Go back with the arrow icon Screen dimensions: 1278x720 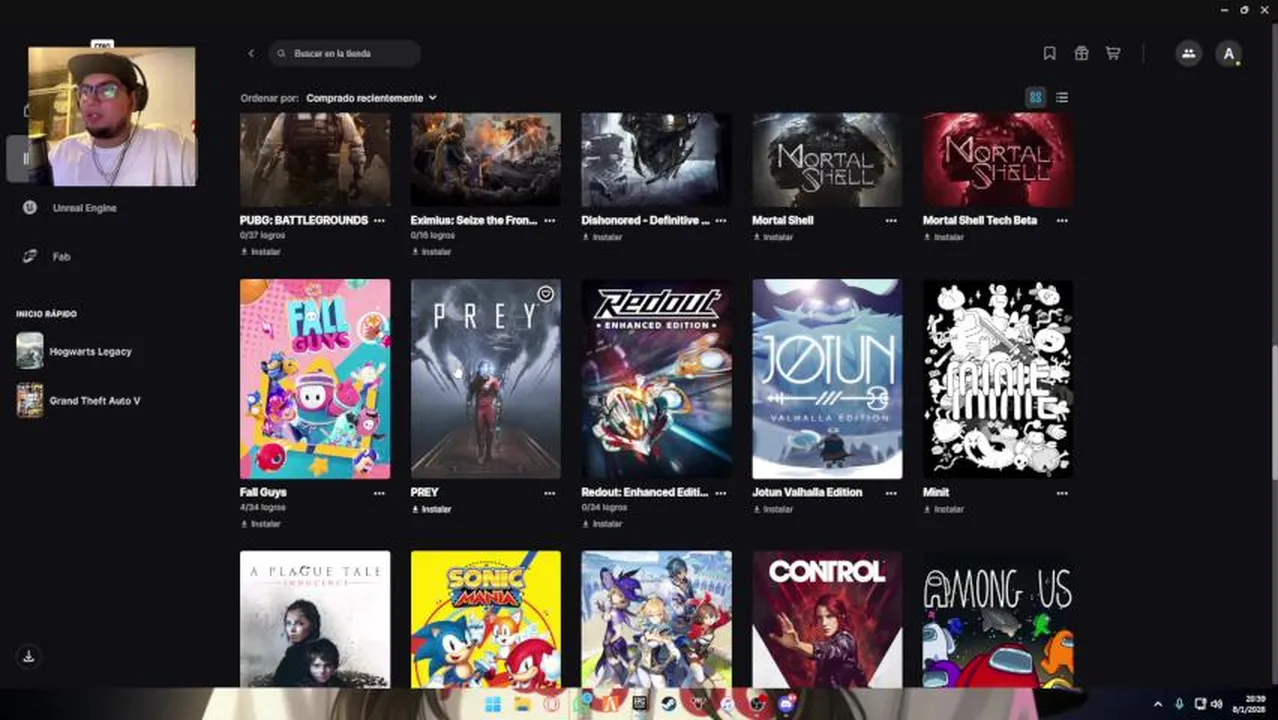251,53
